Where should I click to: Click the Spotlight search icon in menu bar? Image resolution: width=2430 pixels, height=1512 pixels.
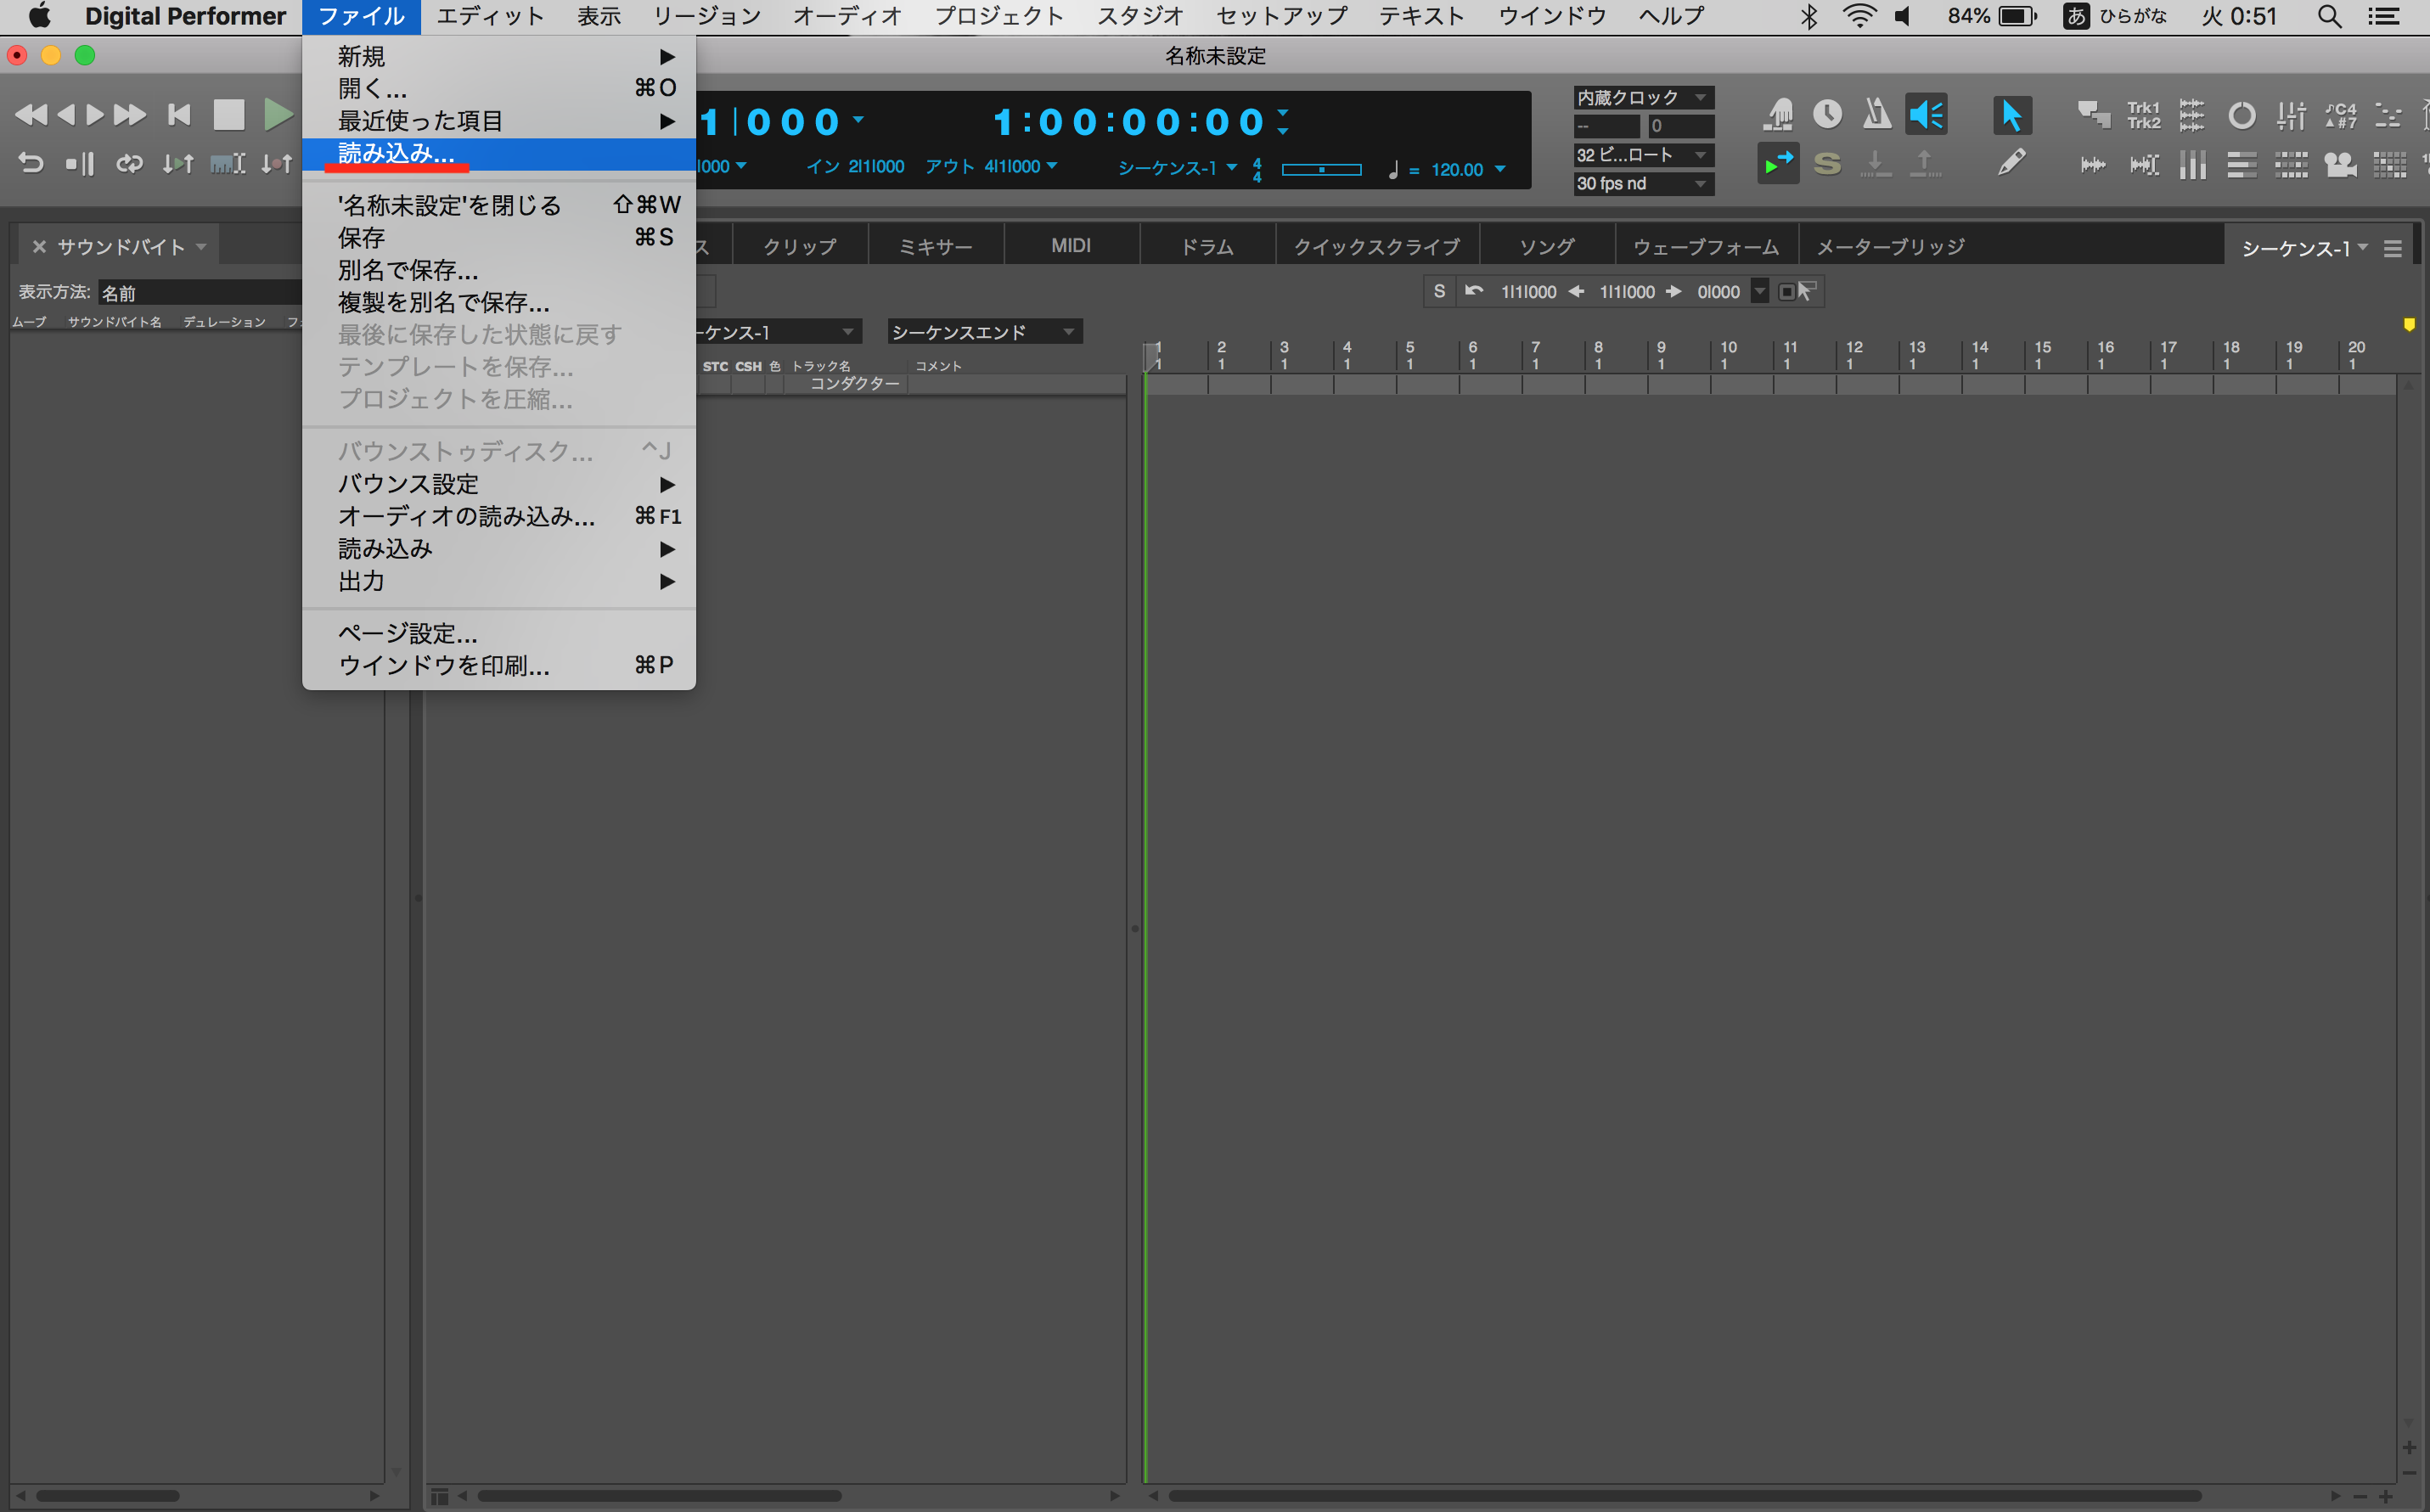[2329, 16]
